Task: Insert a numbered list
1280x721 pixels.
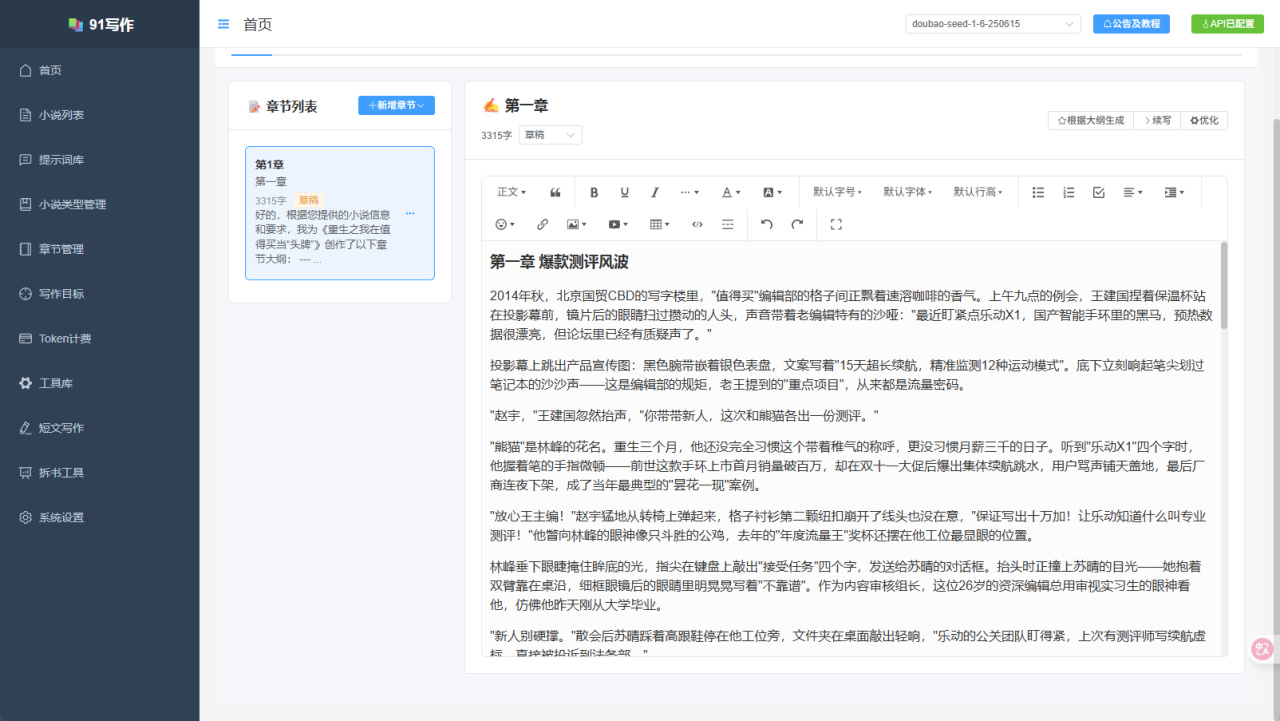Action: point(1069,192)
